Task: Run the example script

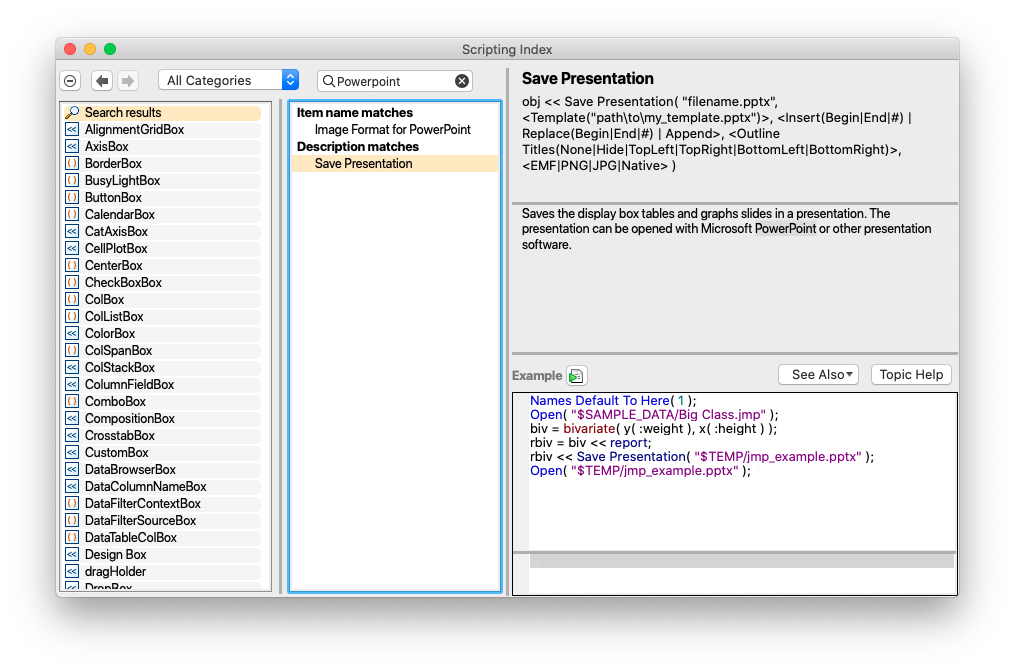Action: click(x=576, y=375)
